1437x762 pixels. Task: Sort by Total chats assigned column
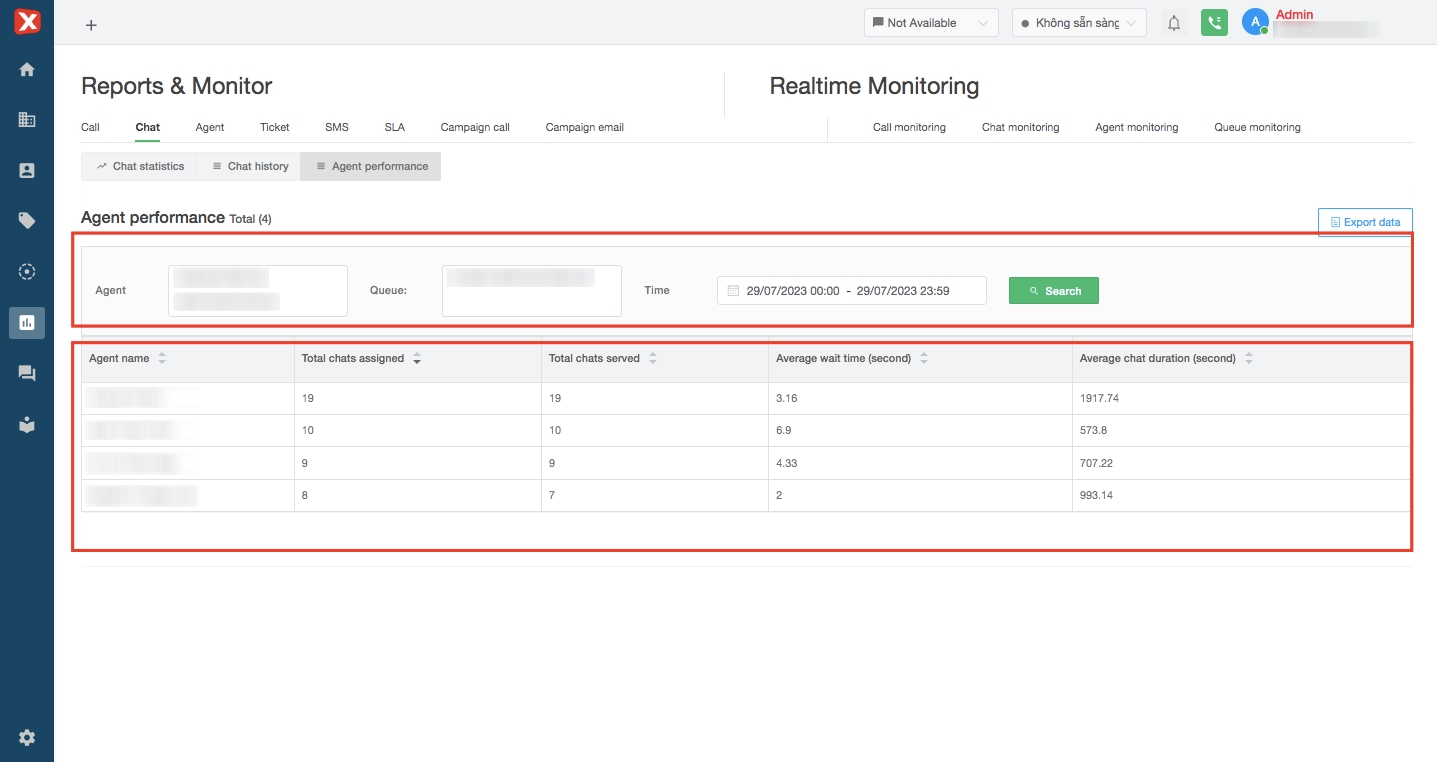(417, 358)
